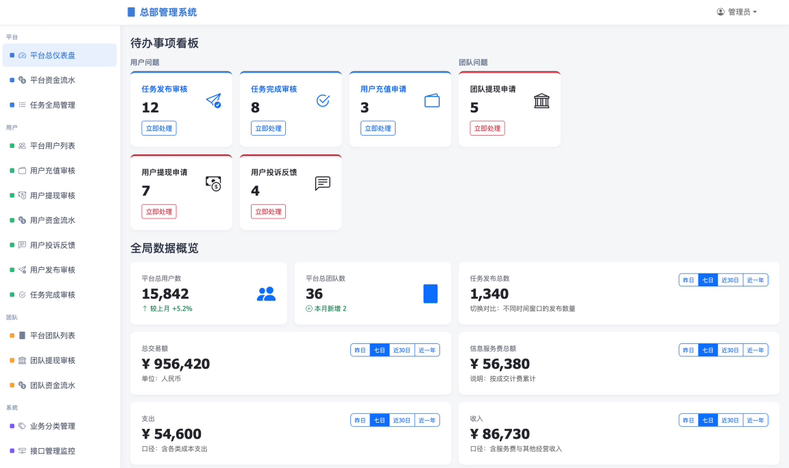Open 平台资金流水 in the sidebar
Viewport: 789px width, 468px height.
pos(52,80)
